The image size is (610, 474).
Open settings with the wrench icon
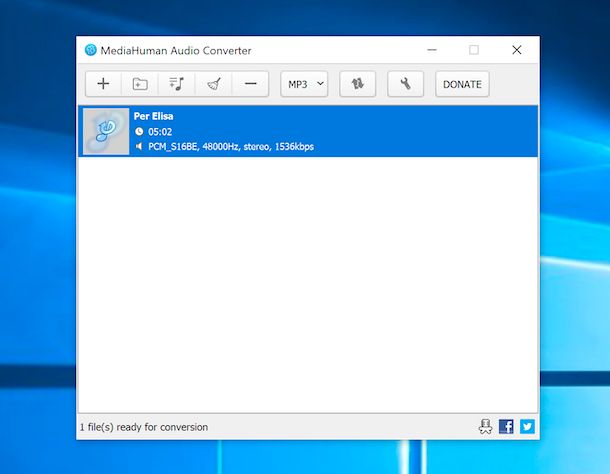click(405, 84)
